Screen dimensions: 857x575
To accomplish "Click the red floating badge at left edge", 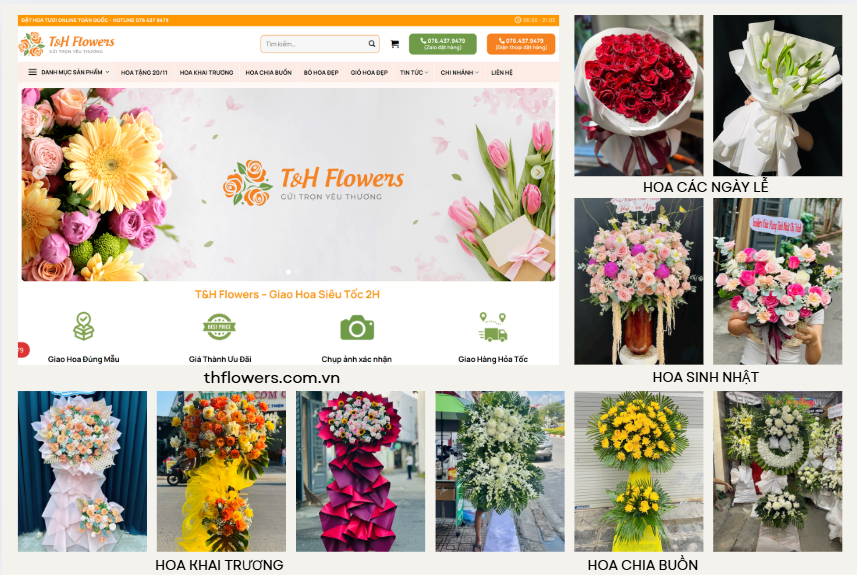I will [x=24, y=350].
